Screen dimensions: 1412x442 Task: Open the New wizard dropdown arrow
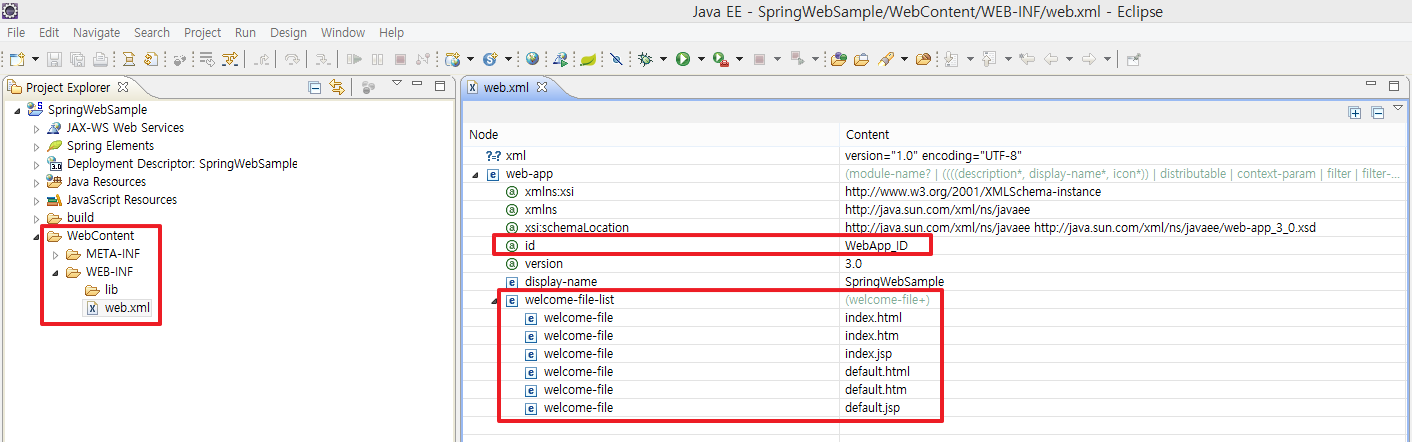(x=35, y=59)
